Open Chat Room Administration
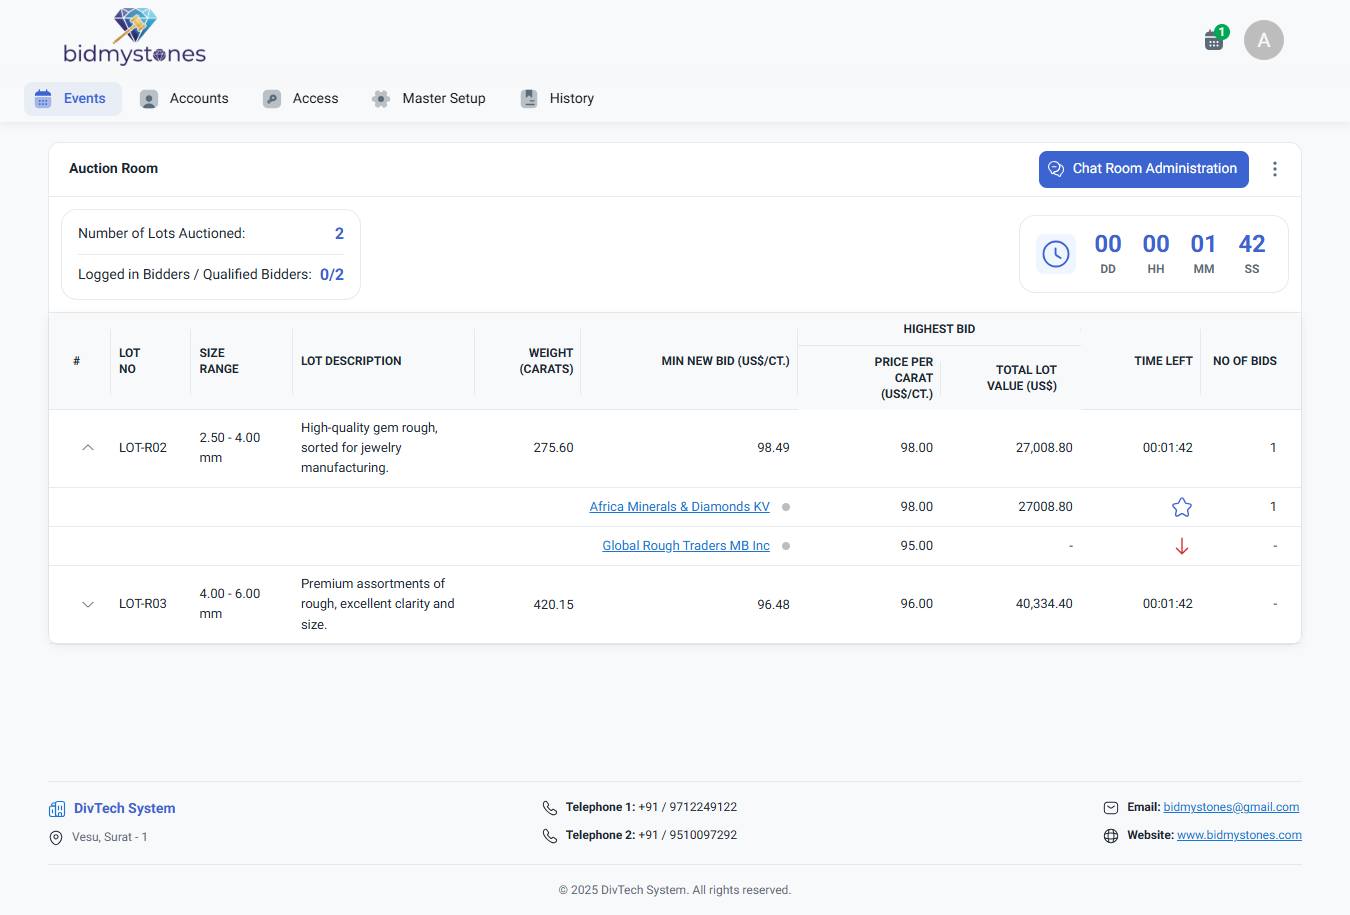 coord(1143,169)
